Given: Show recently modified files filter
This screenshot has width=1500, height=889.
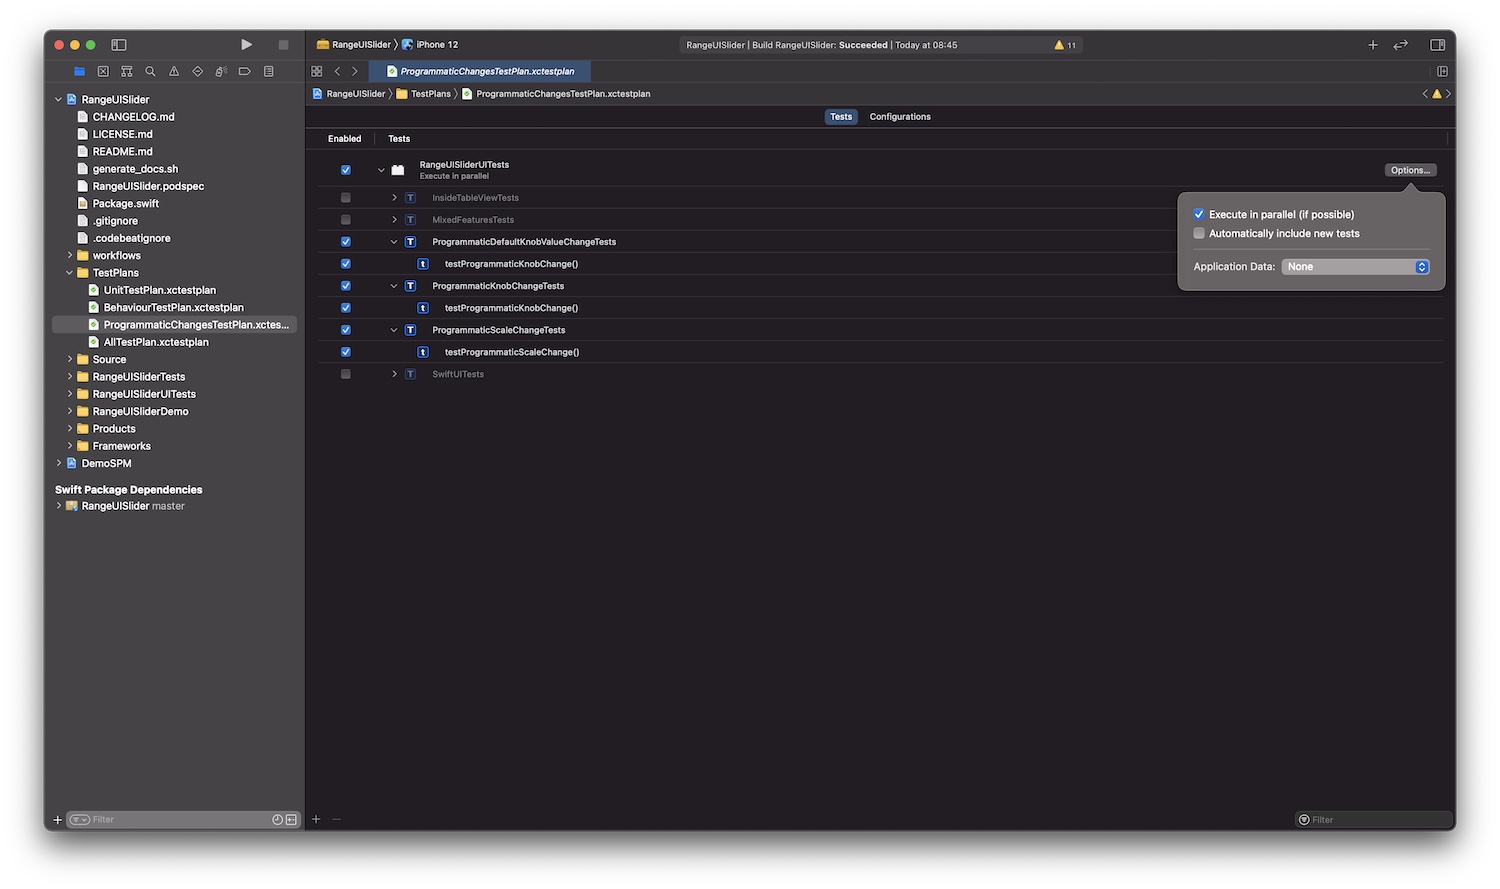Looking at the screenshot, I should (x=277, y=820).
